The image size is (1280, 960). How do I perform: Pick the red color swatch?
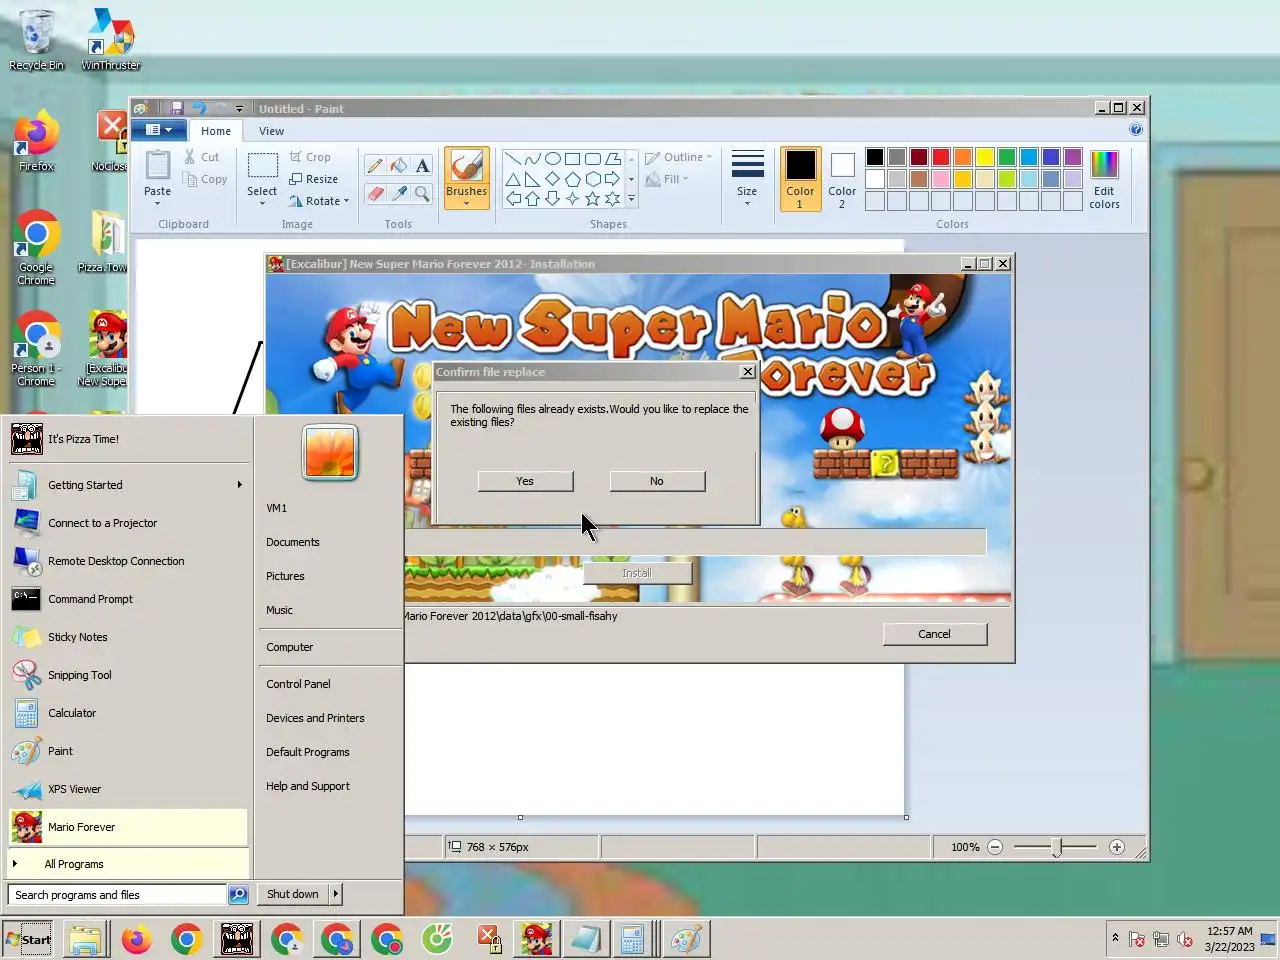(x=941, y=157)
